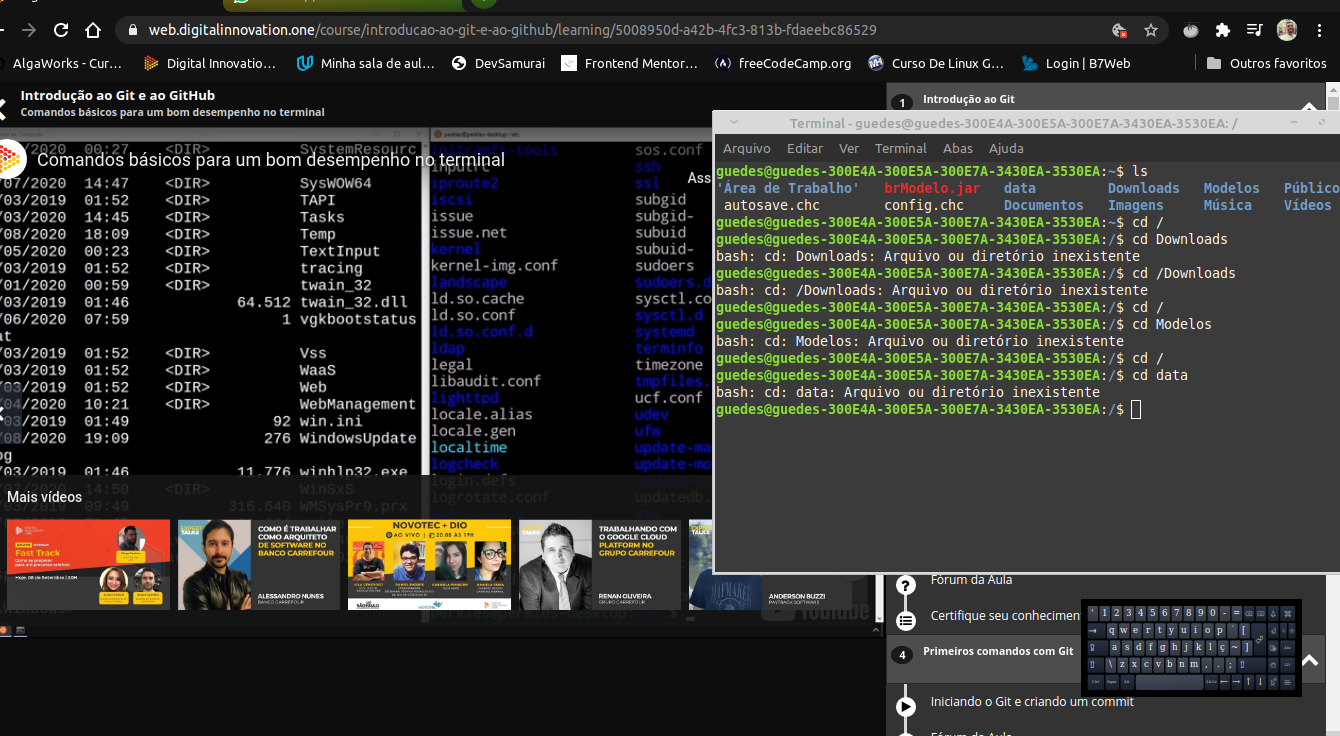1340x736 pixels.
Task: Open the Arquivo menu in Terminal
Action: pos(747,148)
